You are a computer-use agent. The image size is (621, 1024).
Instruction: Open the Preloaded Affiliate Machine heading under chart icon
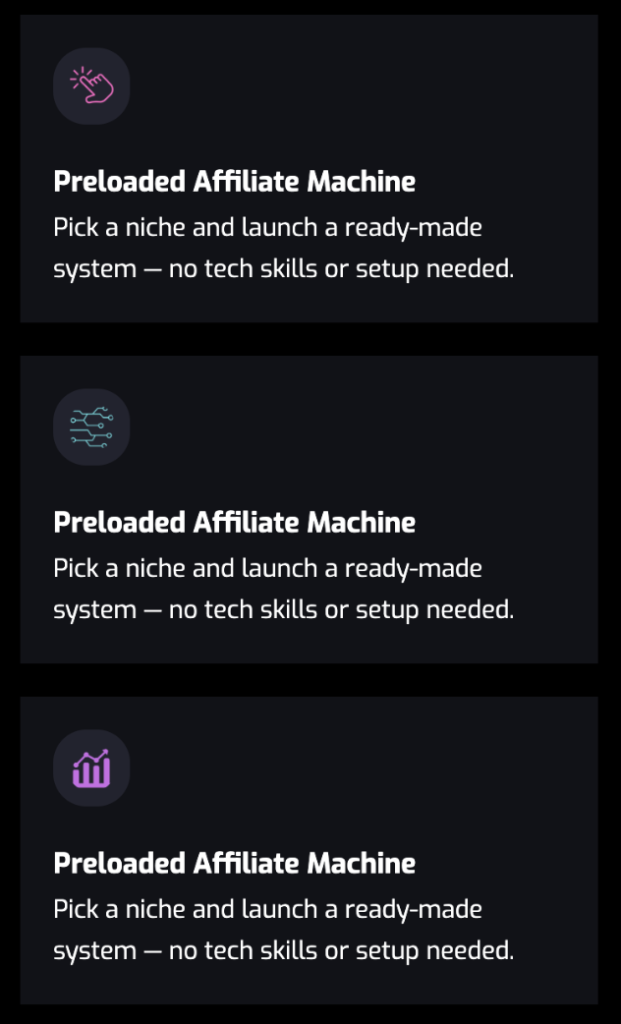pyautogui.click(x=234, y=864)
